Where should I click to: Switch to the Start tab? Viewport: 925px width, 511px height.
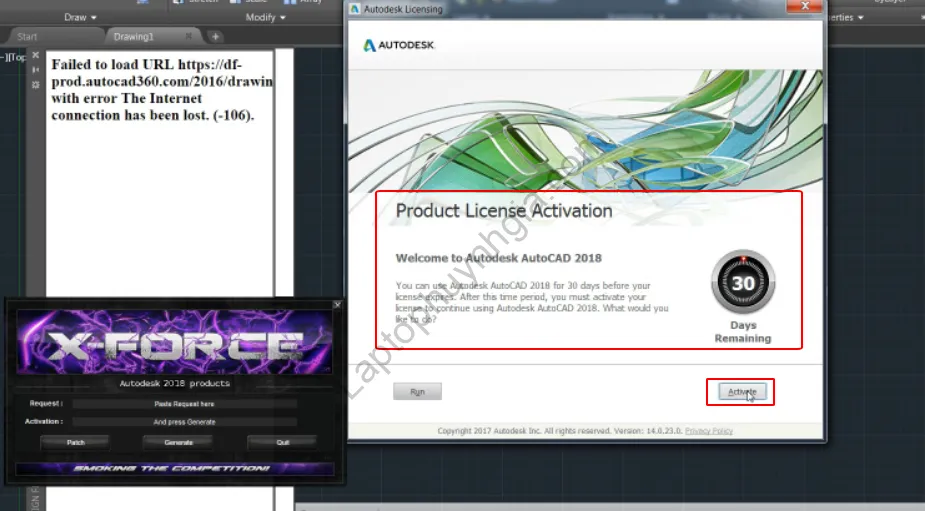click(28, 37)
